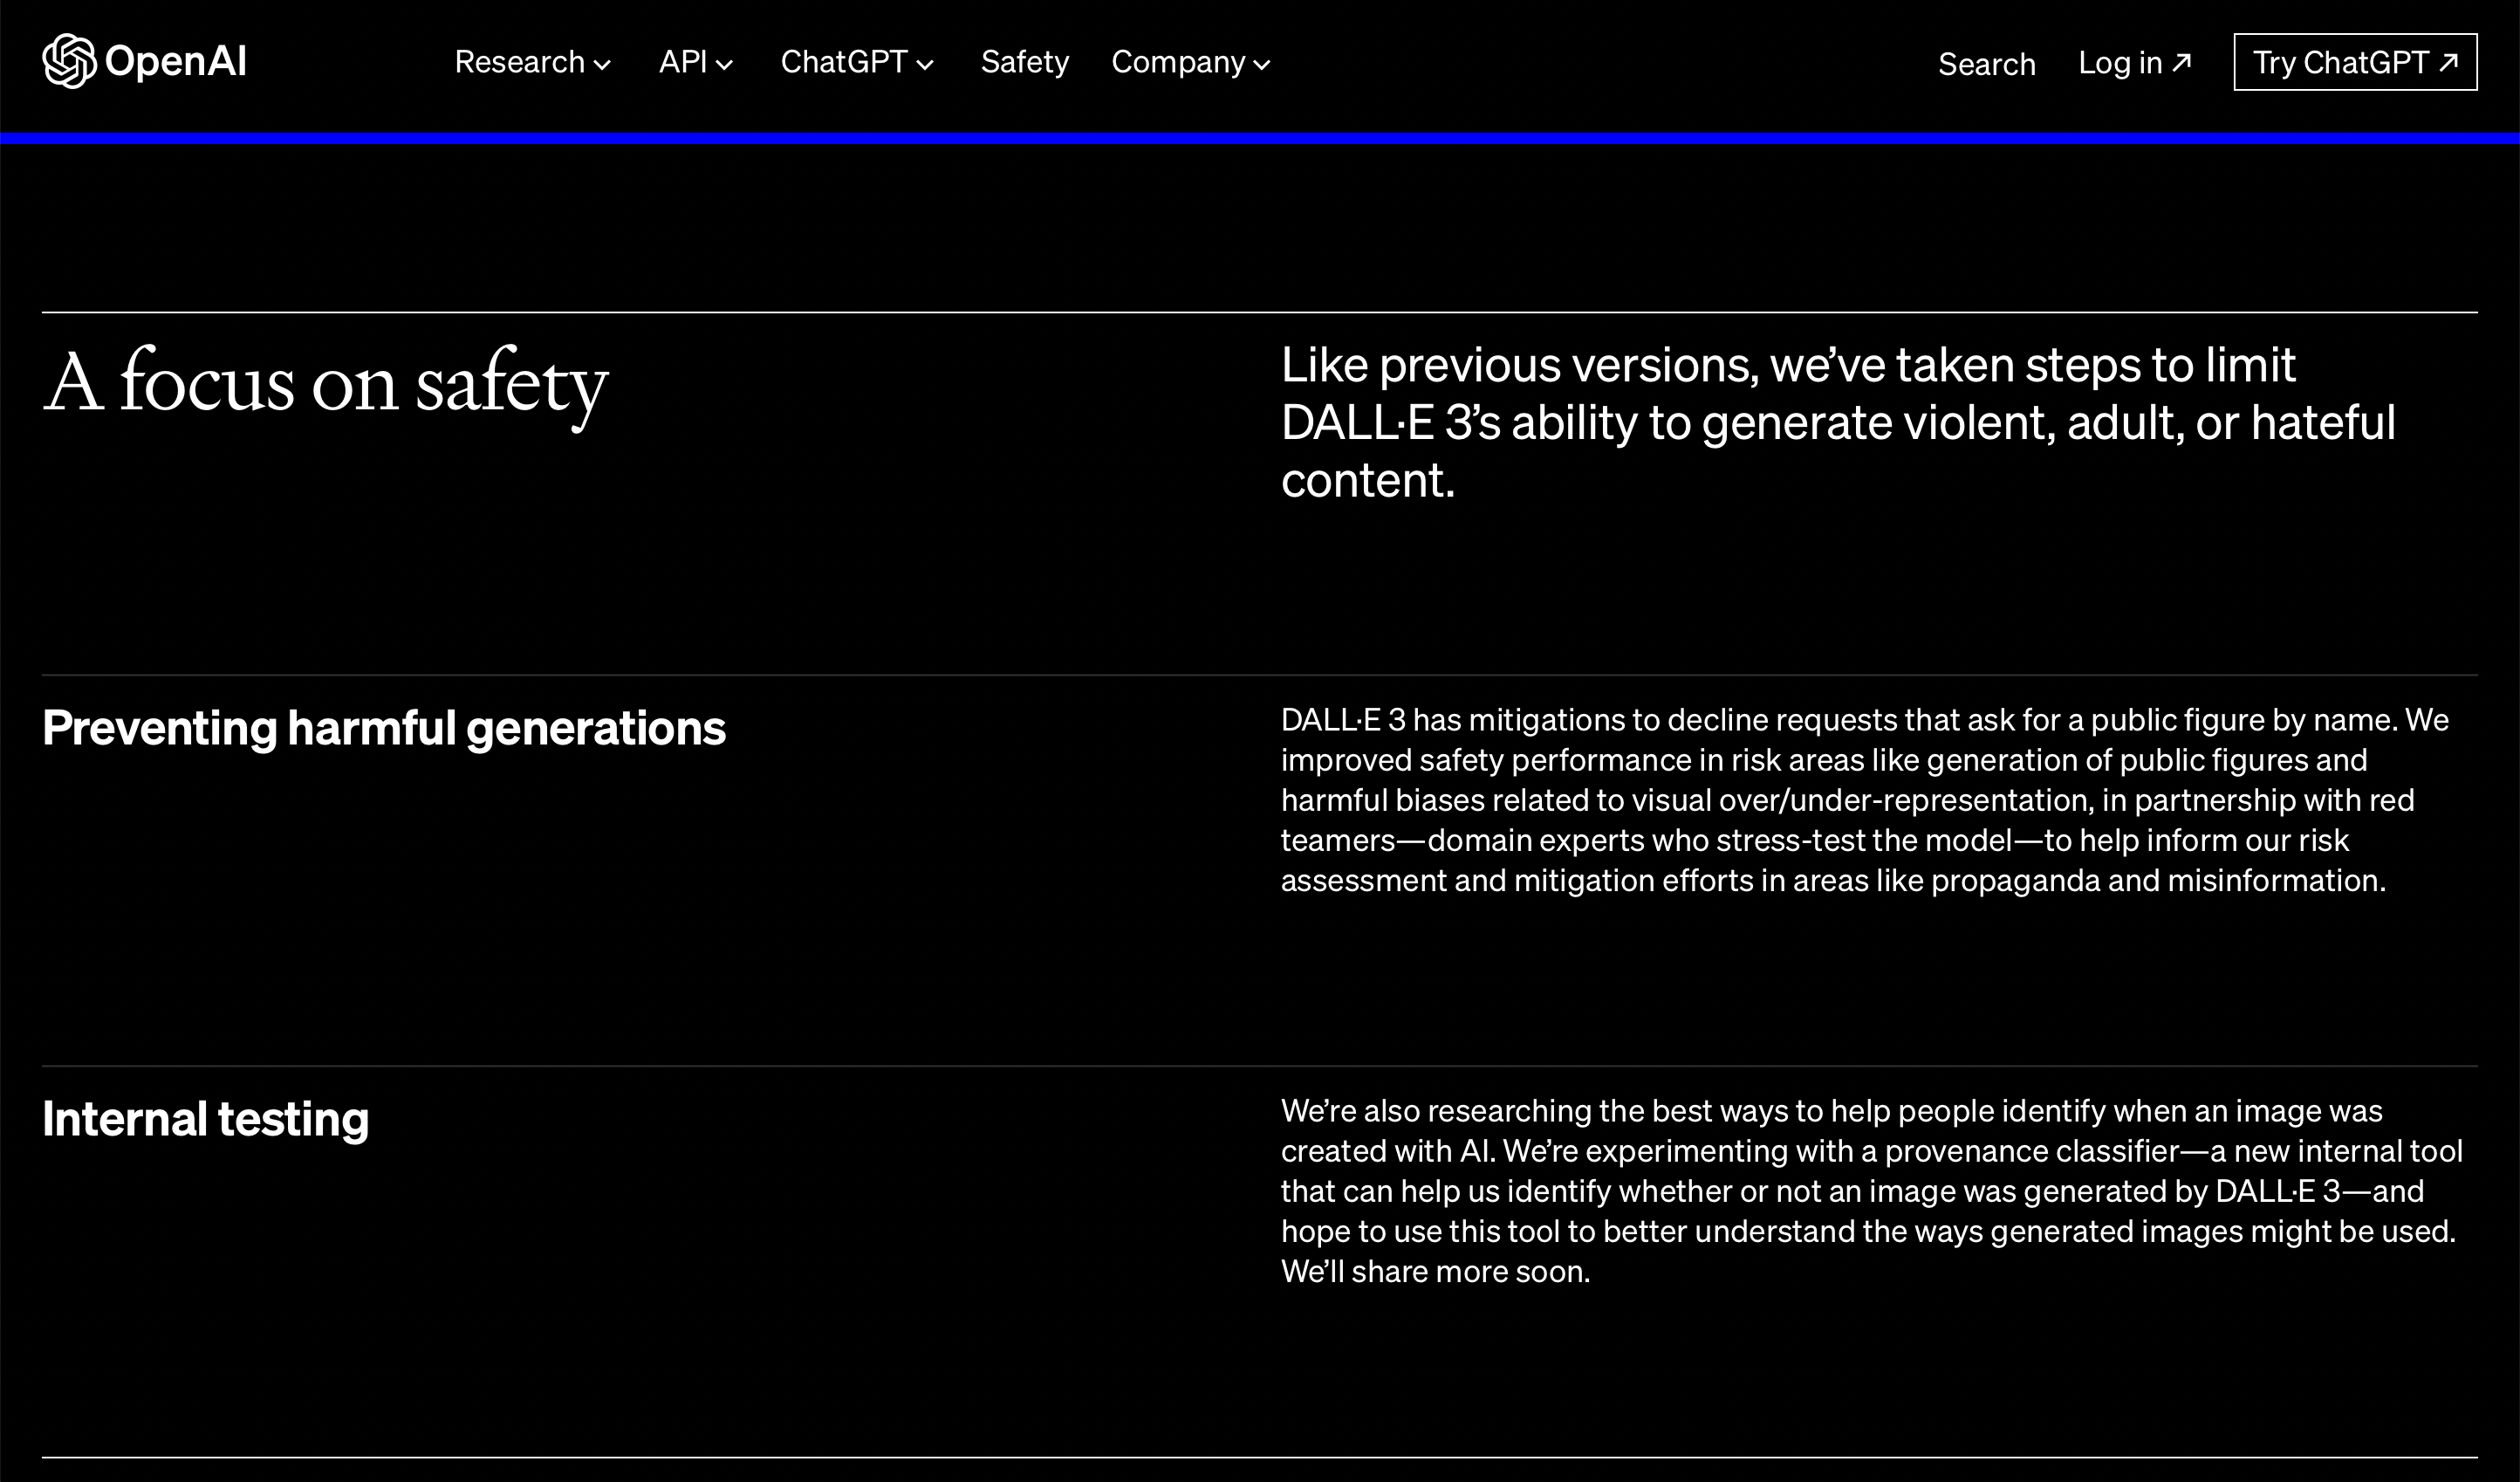Open Search in the top bar
The height and width of the screenshot is (1482, 2520).
click(x=1986, y=64)
